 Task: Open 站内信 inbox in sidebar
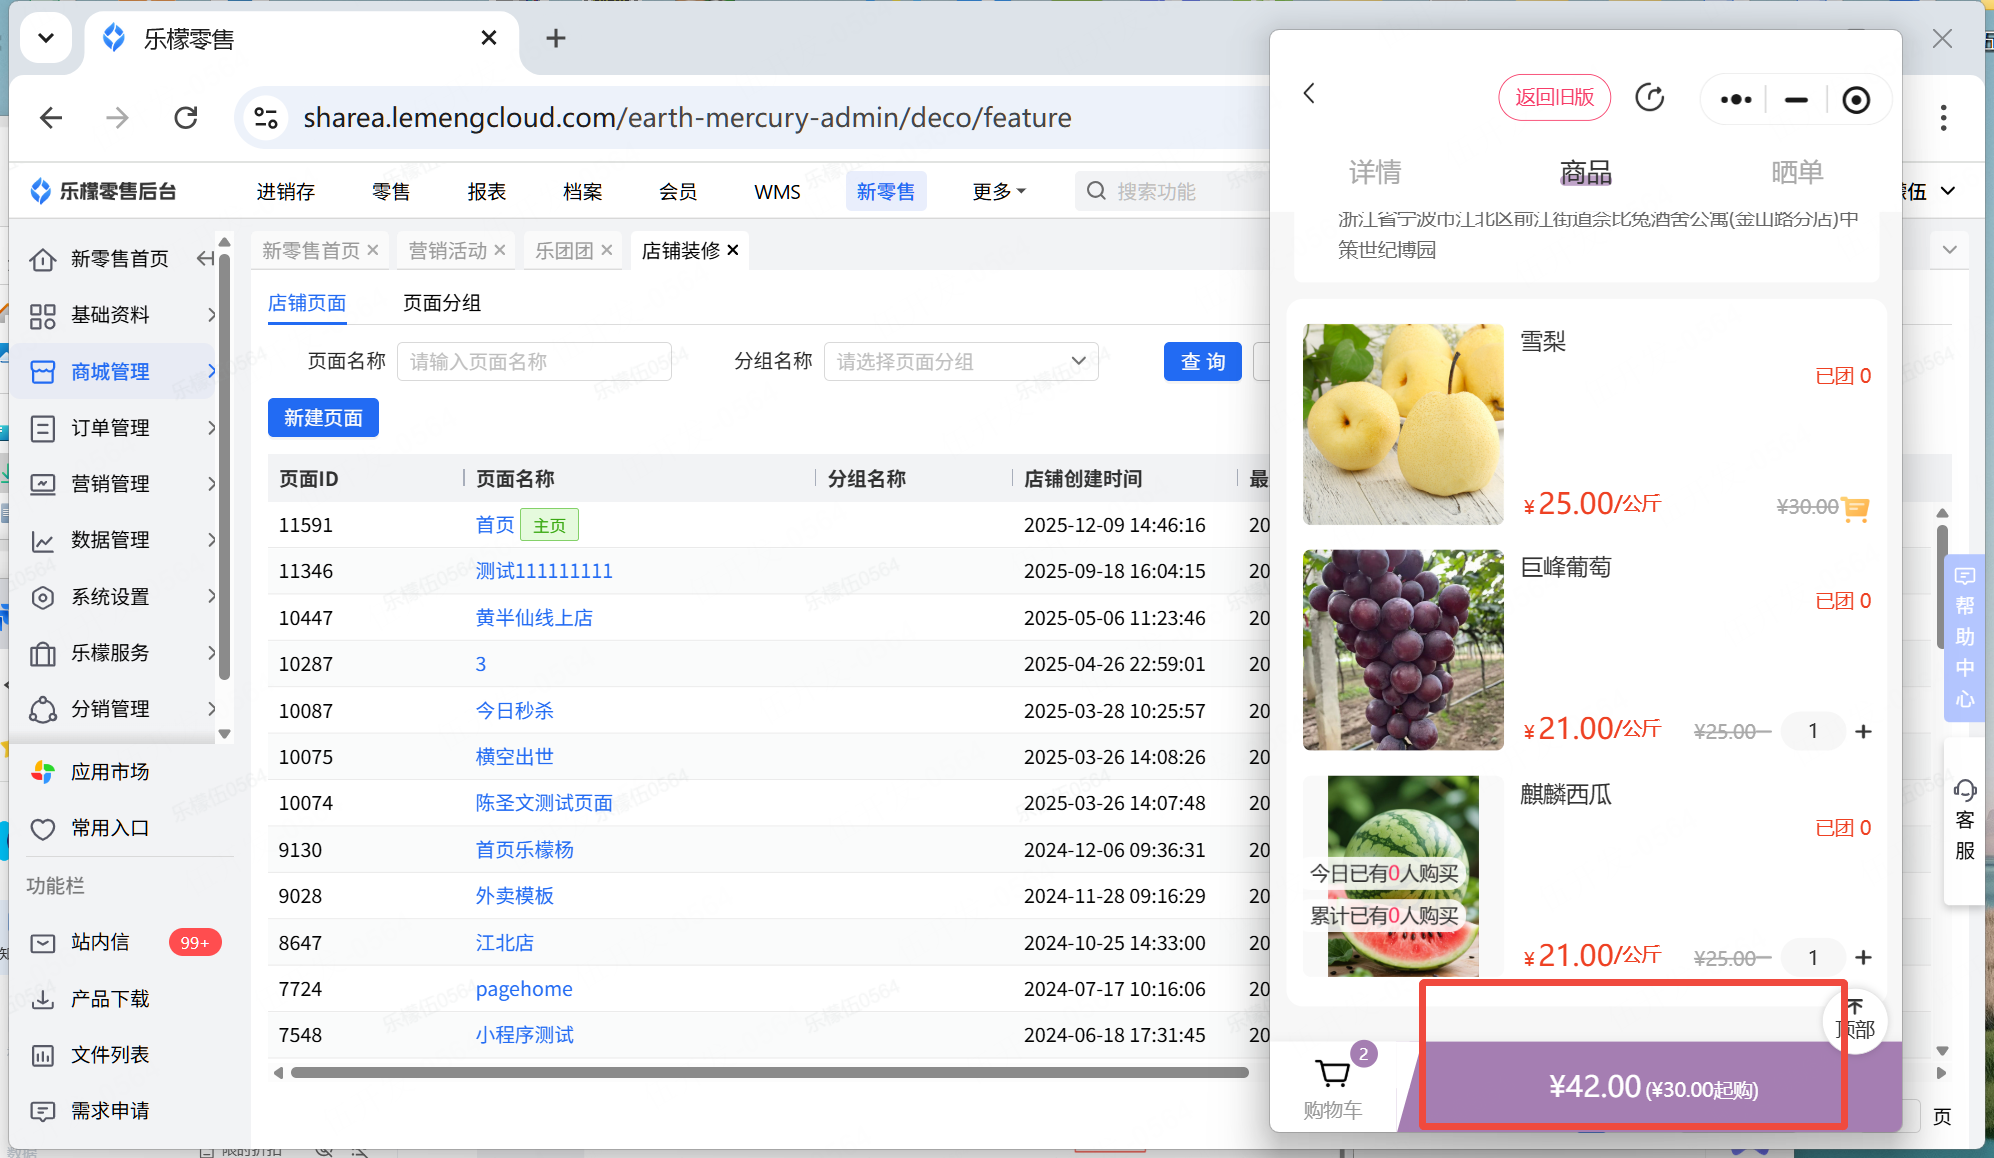pos(100,942)
